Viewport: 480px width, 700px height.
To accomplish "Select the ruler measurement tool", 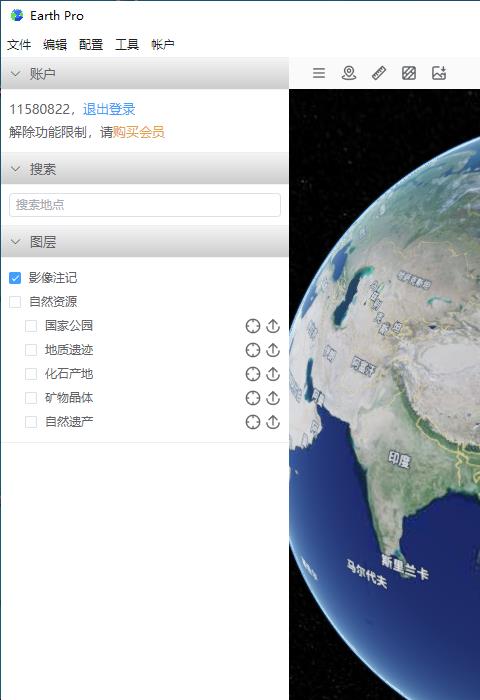I will 379,73.
